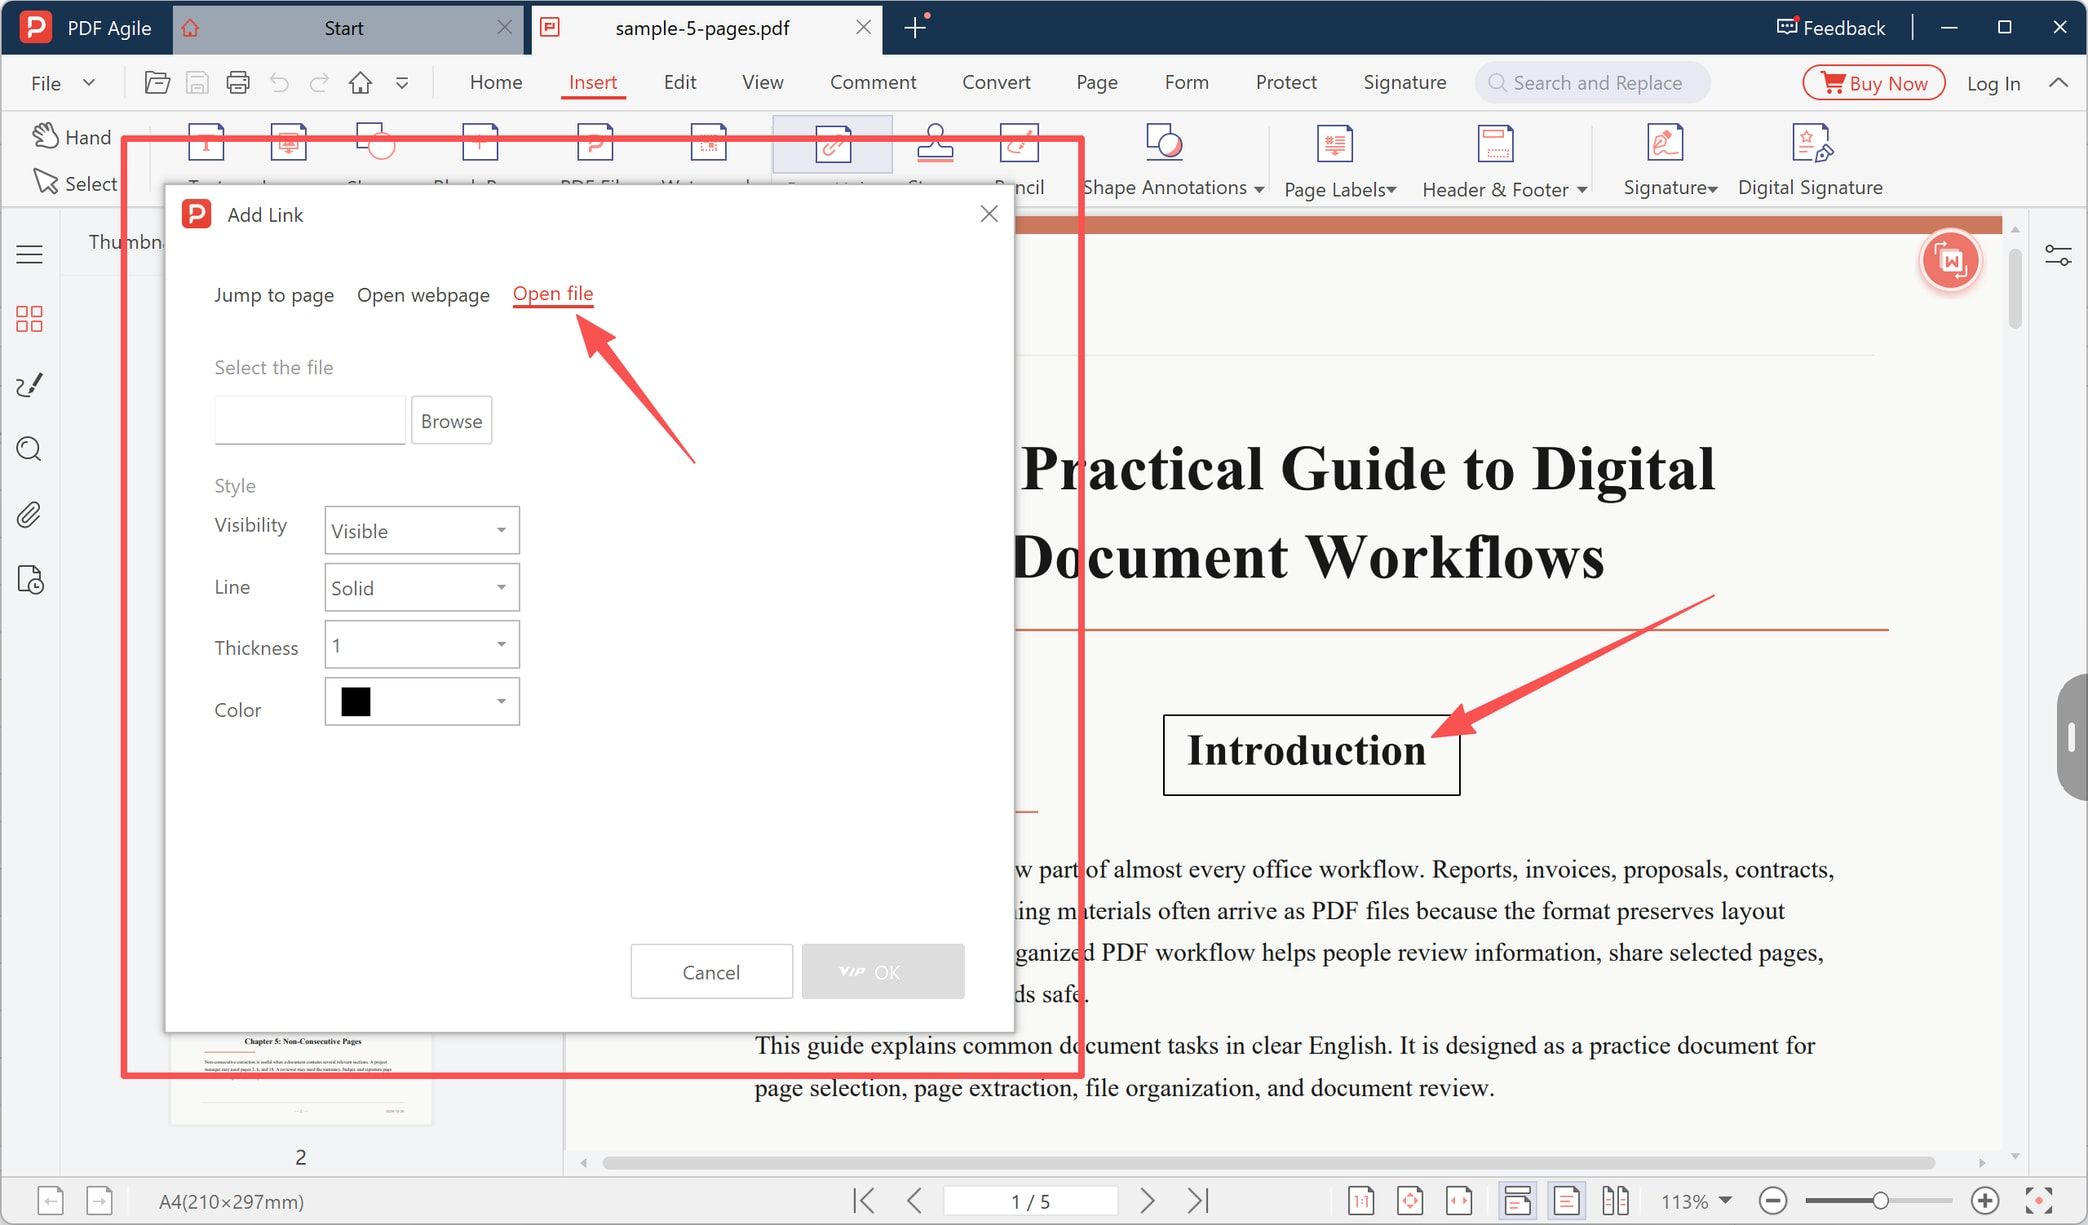2088x1225 pixels.
Task: Click the Blank Page ribbon icon
Action: tap(480, 143)
